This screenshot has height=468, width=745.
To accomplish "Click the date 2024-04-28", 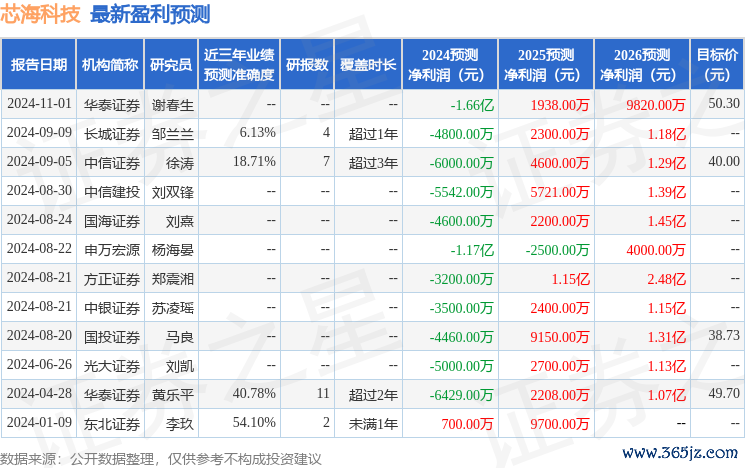I will [x=39, y=394].
